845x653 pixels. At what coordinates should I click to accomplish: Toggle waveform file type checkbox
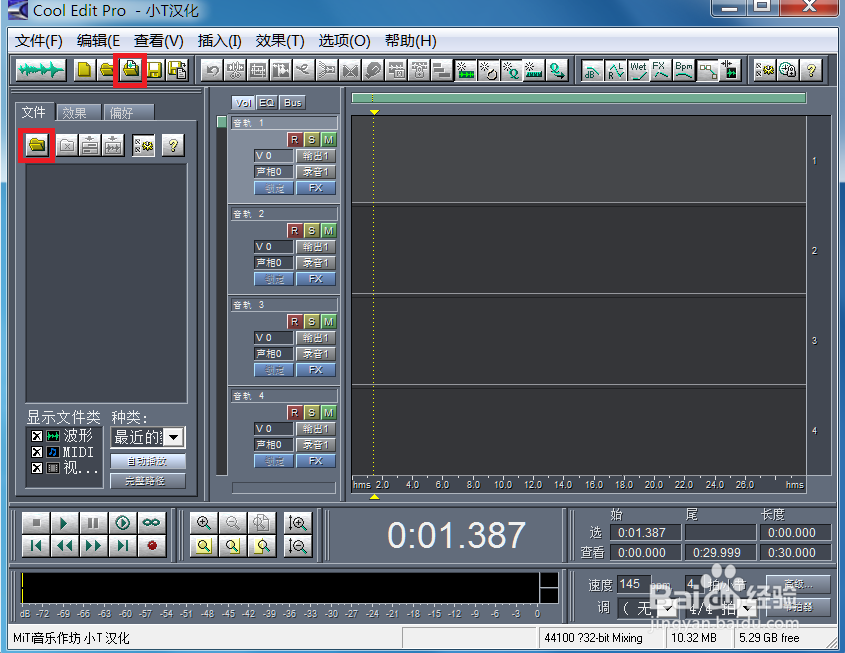click(37, 436)
